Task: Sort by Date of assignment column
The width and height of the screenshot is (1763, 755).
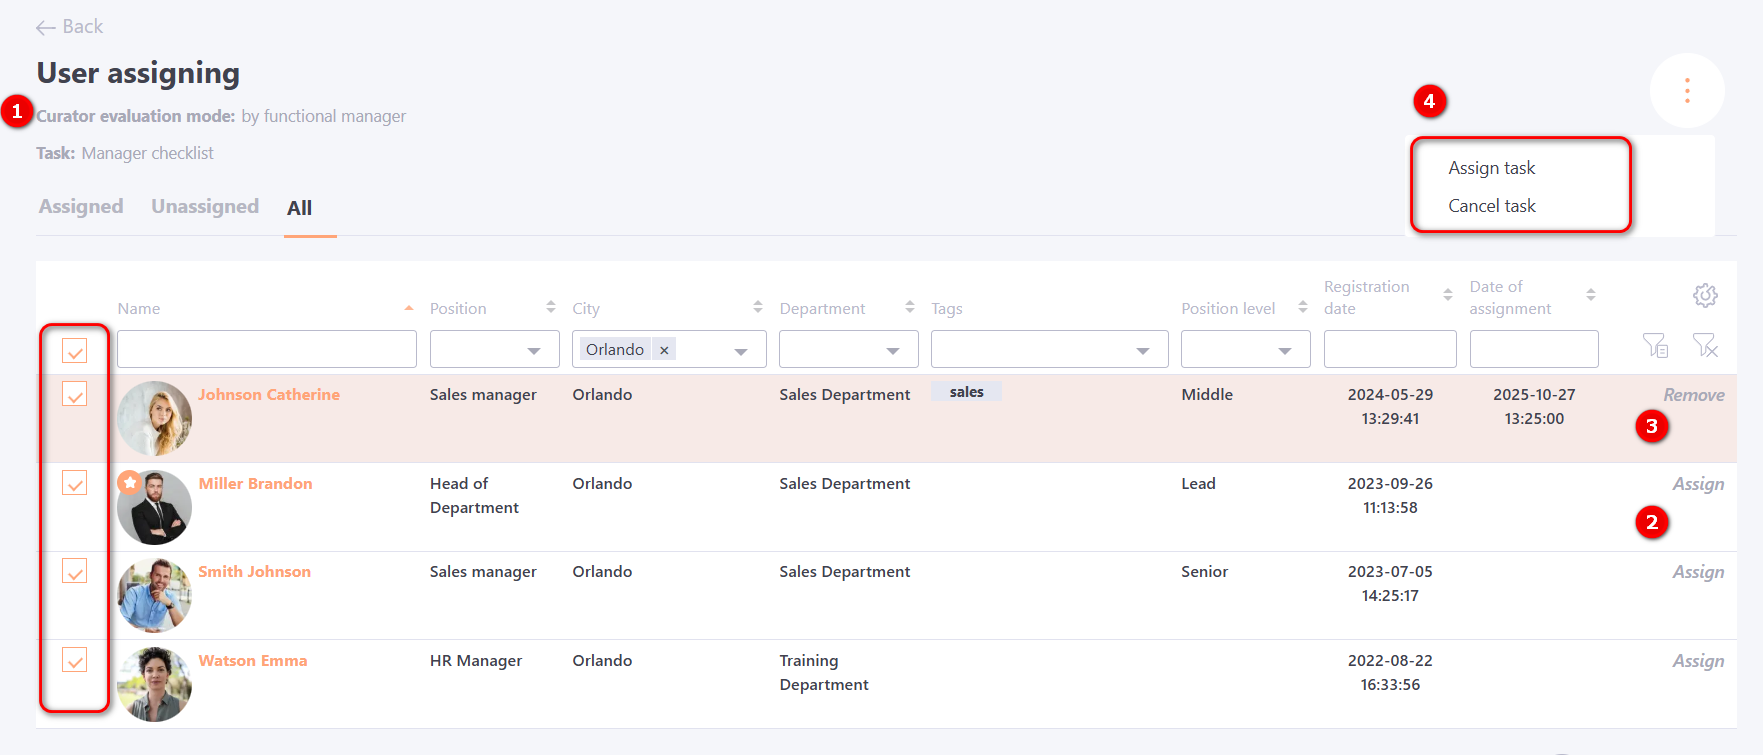Action: (x=1590, y=295)
